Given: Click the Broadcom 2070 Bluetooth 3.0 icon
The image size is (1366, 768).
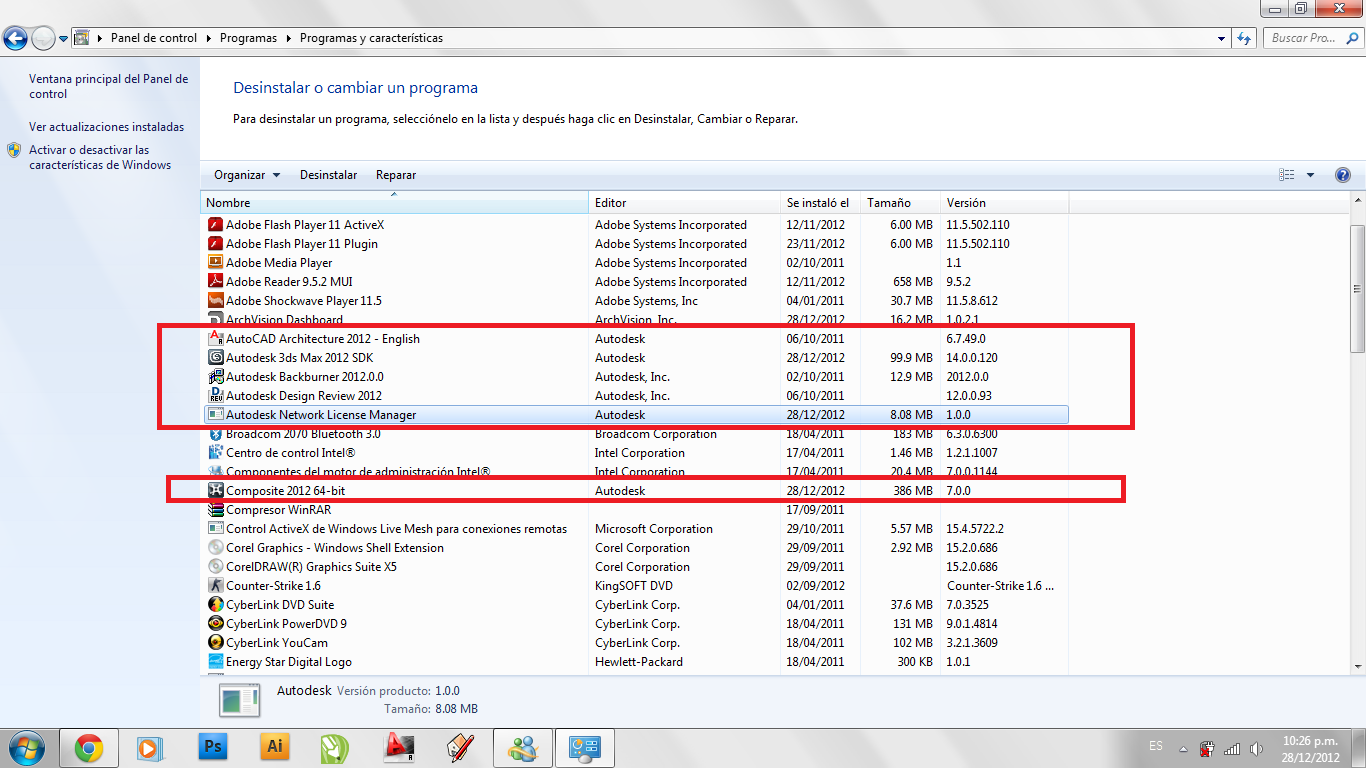Looking at the screenshot, I should pyautogui.click(x=215, y=434).
